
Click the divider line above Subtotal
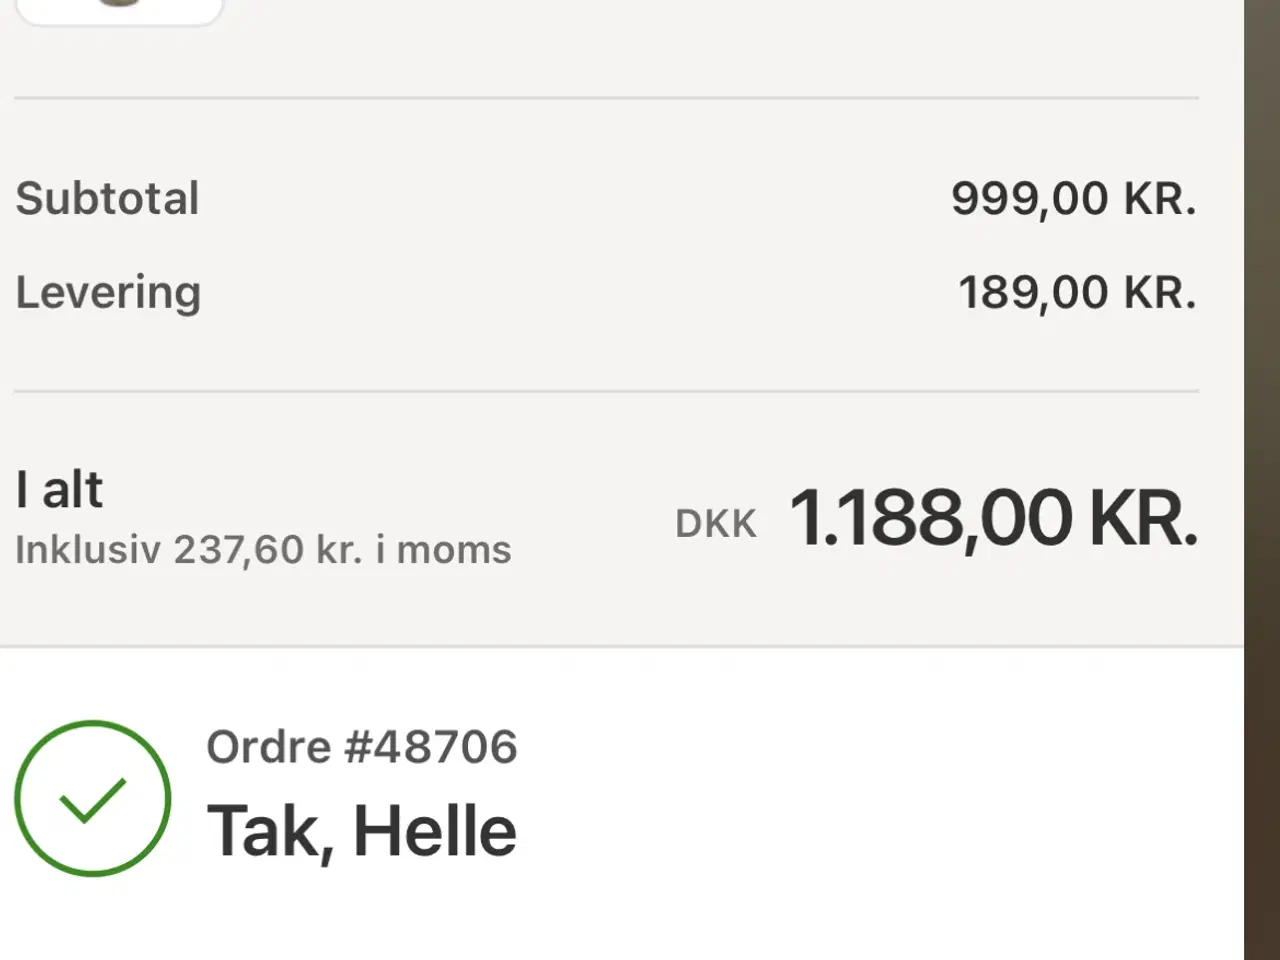(x=606, y=98)
